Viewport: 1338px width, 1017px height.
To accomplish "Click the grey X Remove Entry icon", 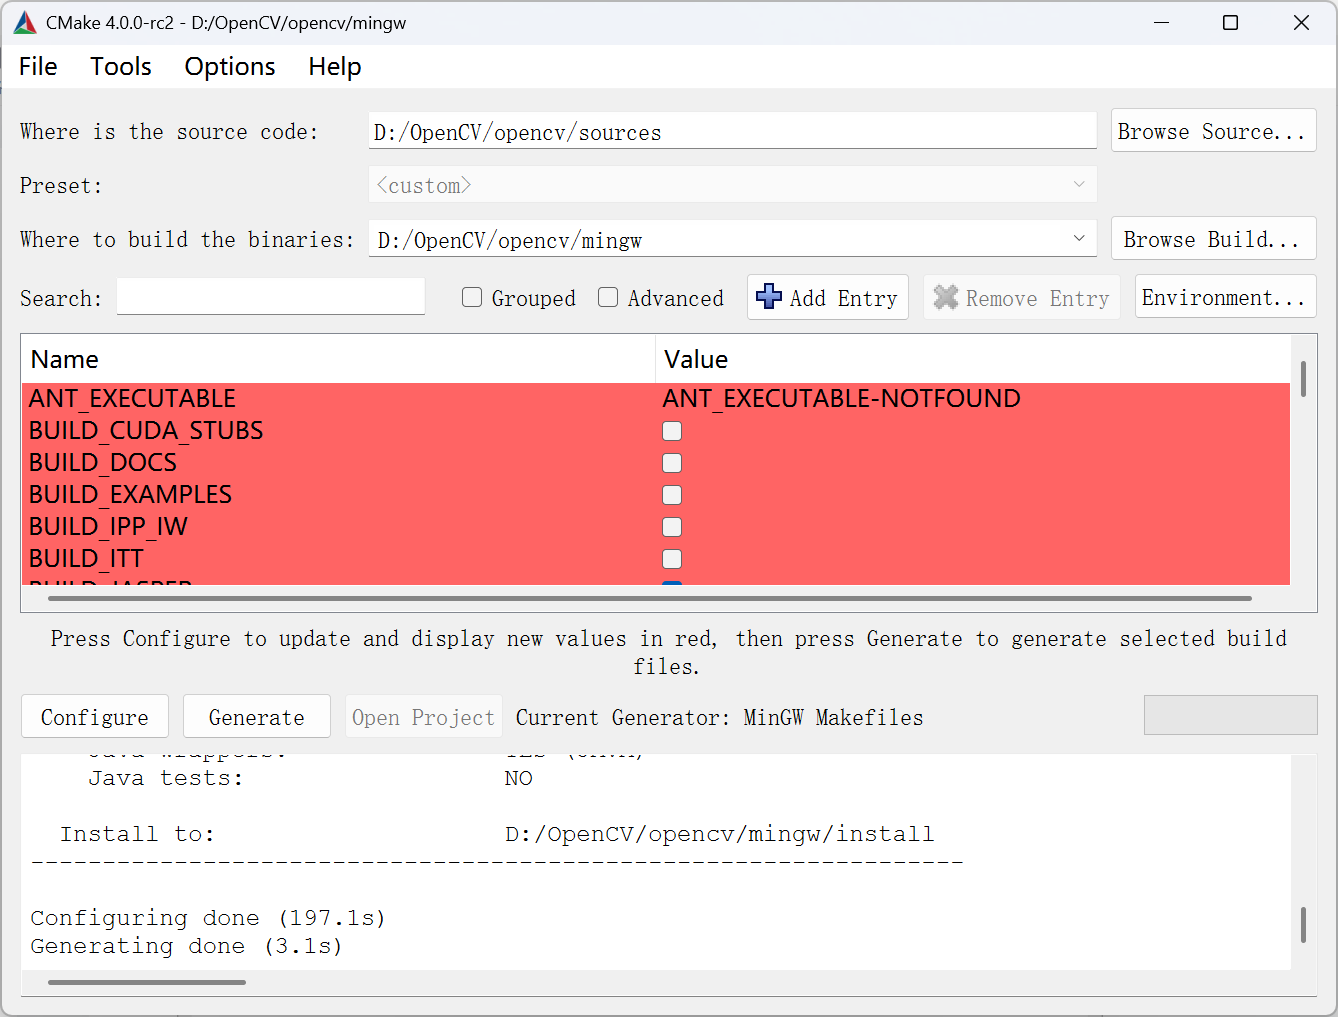I will 945,297.
